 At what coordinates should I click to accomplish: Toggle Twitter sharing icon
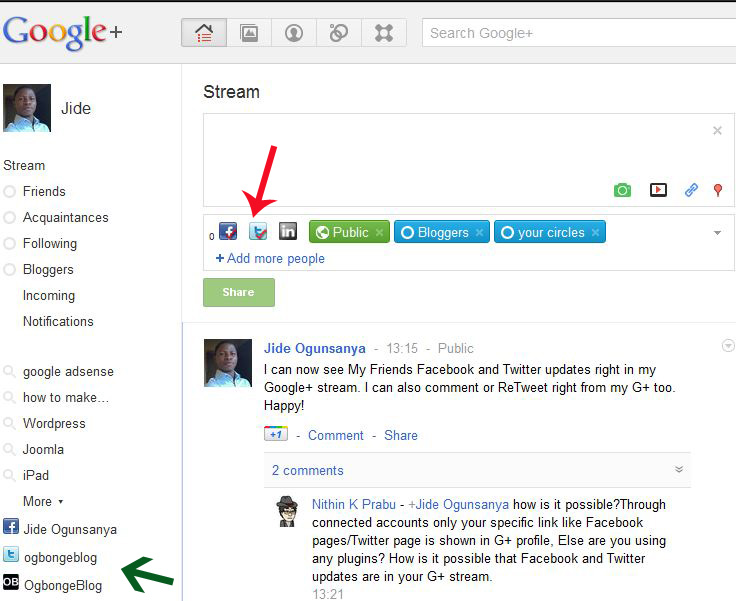tap(258, 231)
